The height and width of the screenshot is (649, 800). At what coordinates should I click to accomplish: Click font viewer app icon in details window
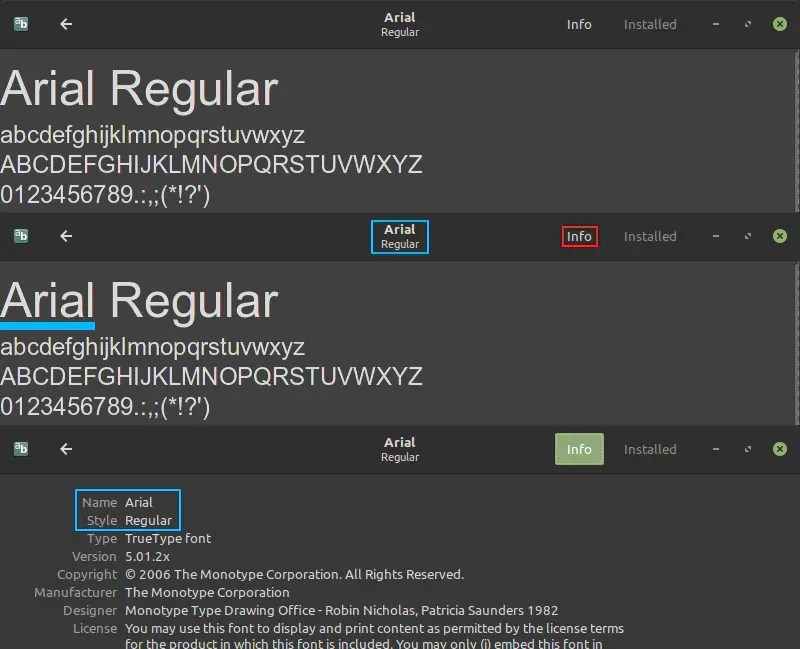pos(21,449)
